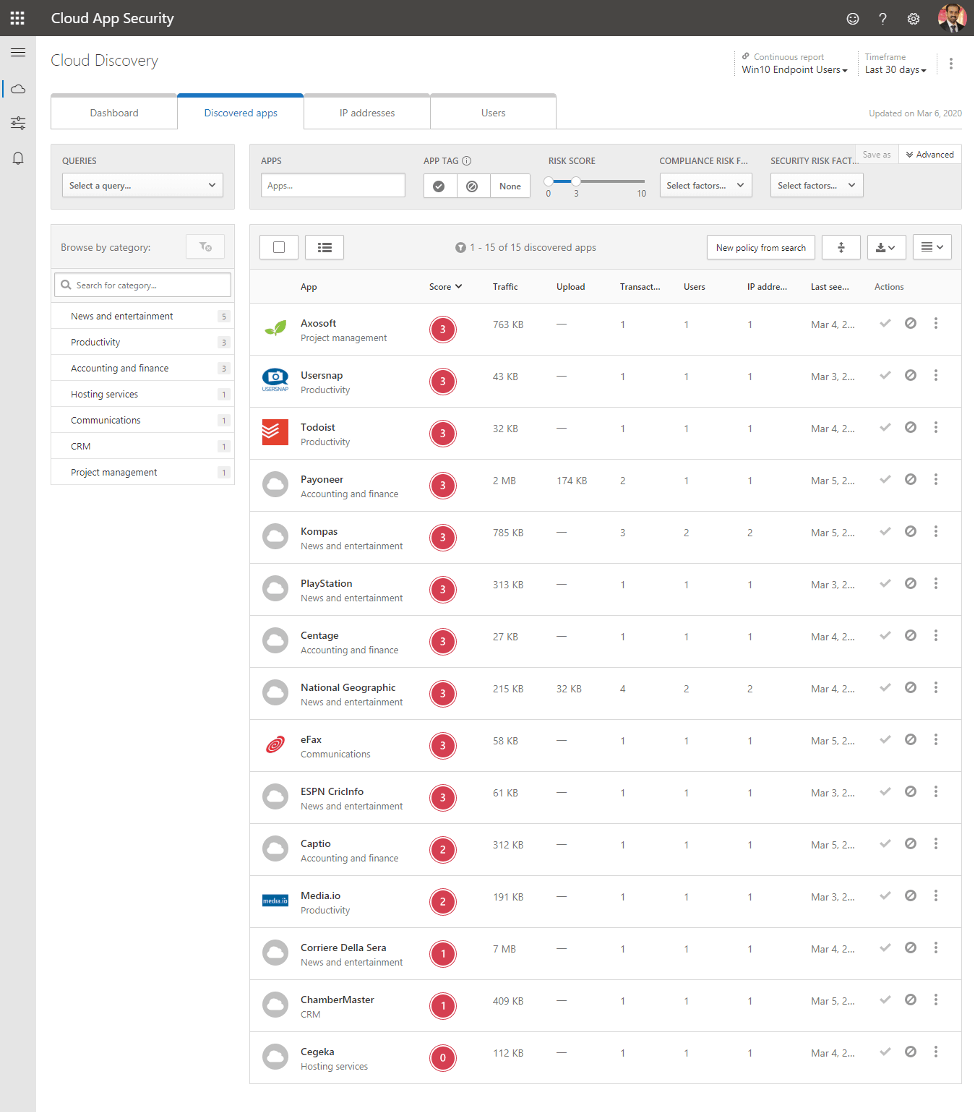Open Compliance risk factor dropdown
974x1112 pixels.
click(706, 186)
